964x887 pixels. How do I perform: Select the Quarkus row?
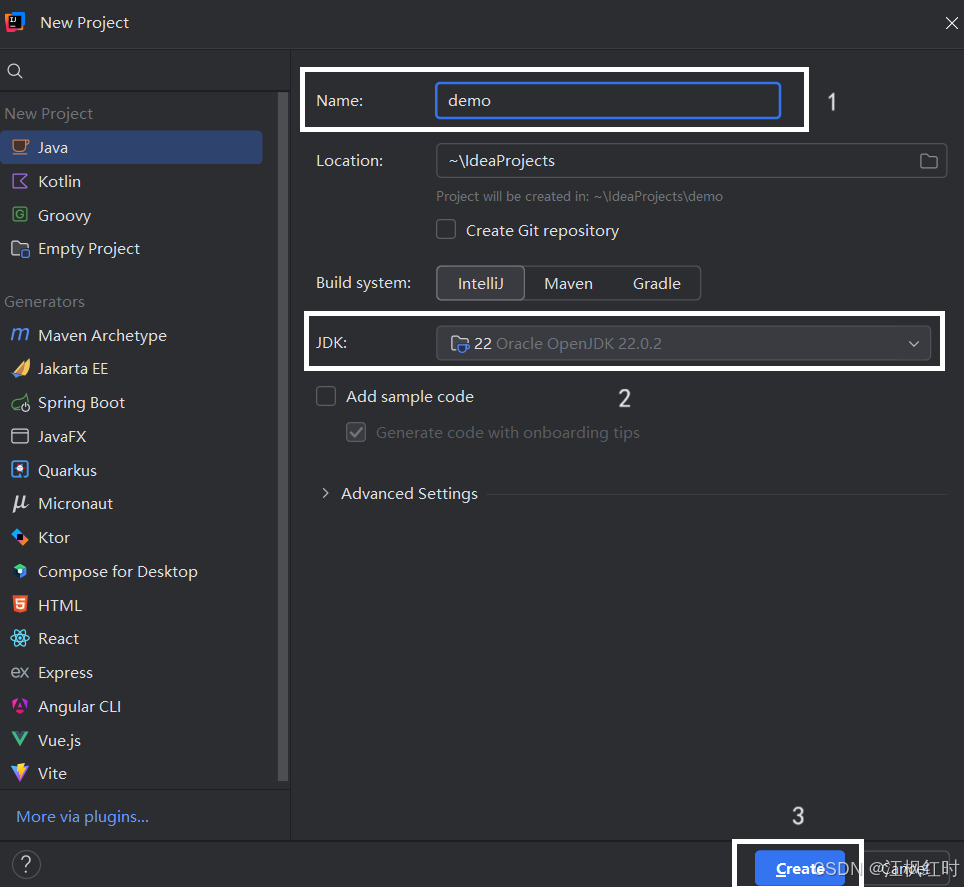click(x=132, y=470)
